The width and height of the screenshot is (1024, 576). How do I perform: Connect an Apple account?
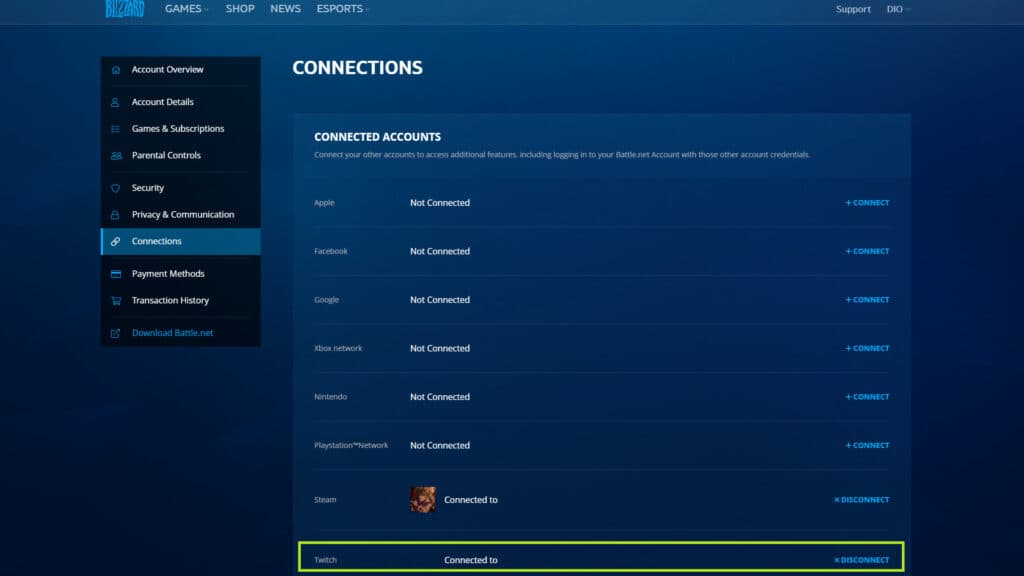pos(866,202)
